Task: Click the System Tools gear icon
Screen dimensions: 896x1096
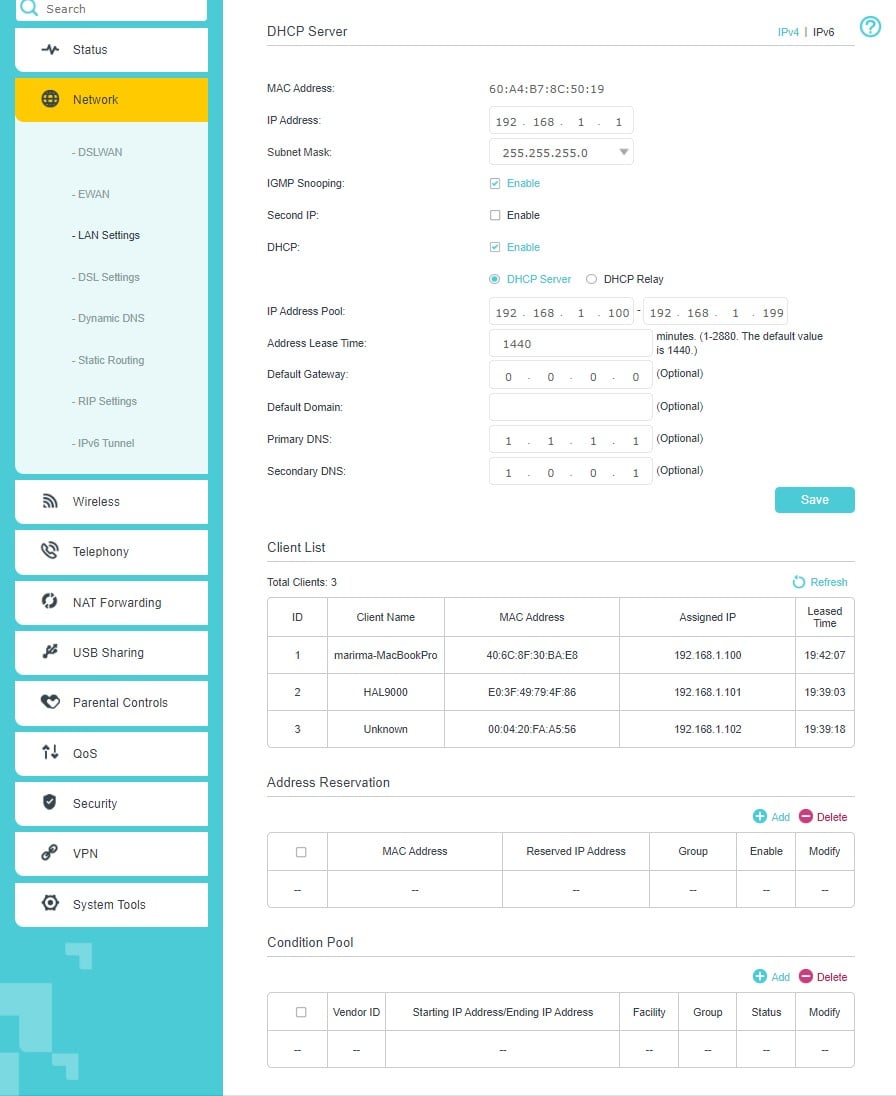Action: coord(50,903)
